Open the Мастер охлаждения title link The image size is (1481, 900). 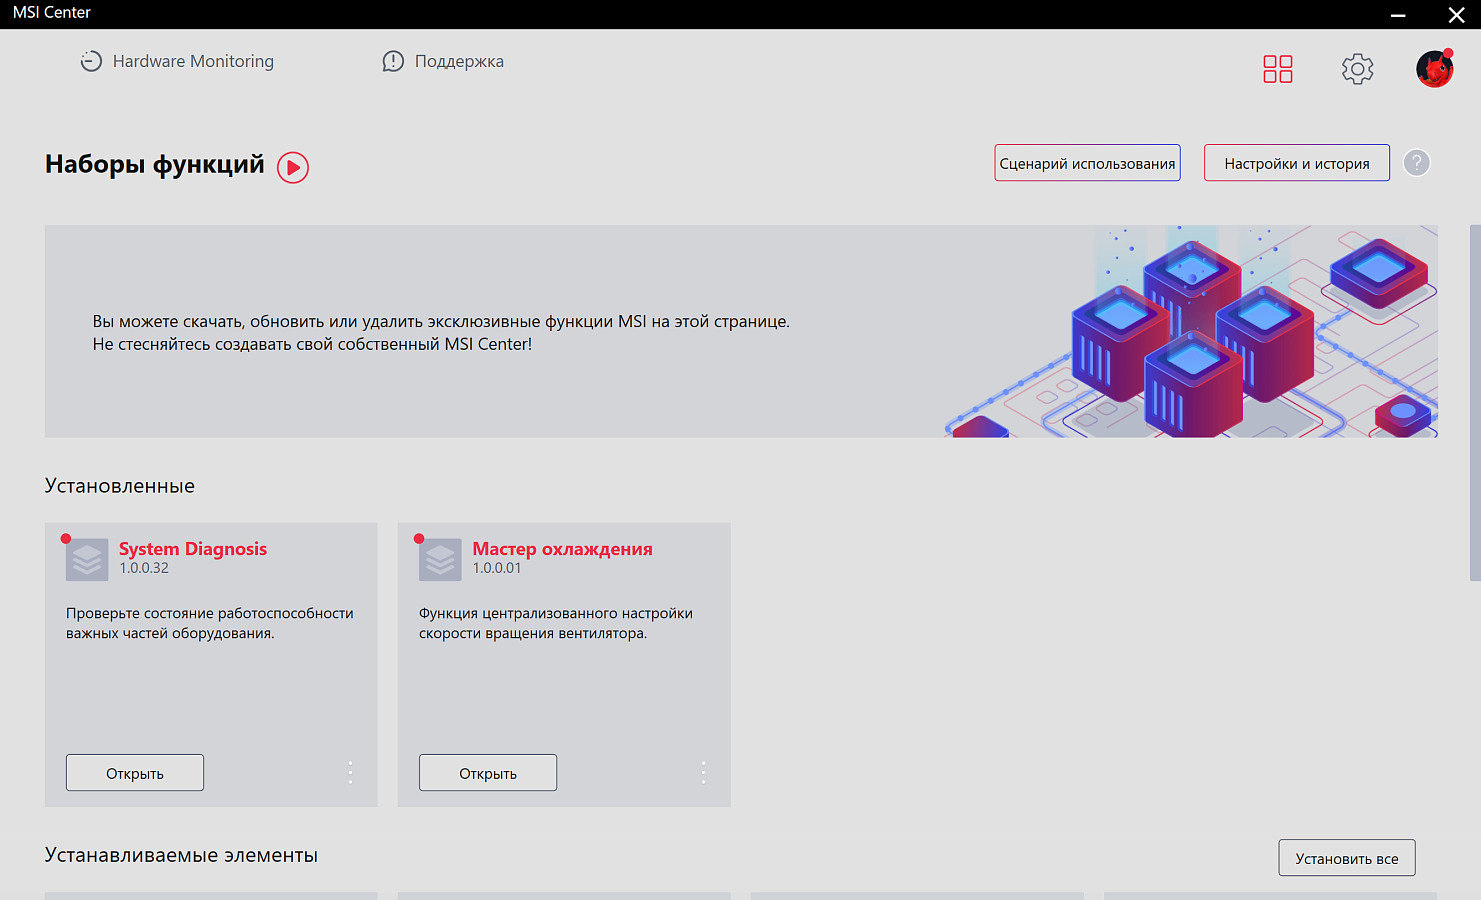tap(562, 549)
